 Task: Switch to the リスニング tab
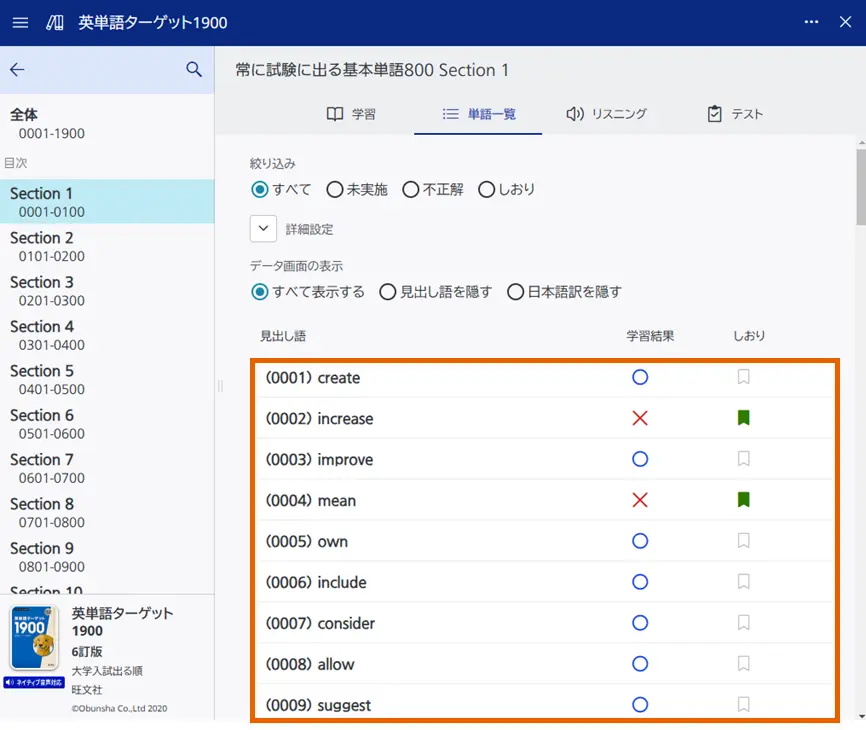pyautogui.click(x=606, y=114)
